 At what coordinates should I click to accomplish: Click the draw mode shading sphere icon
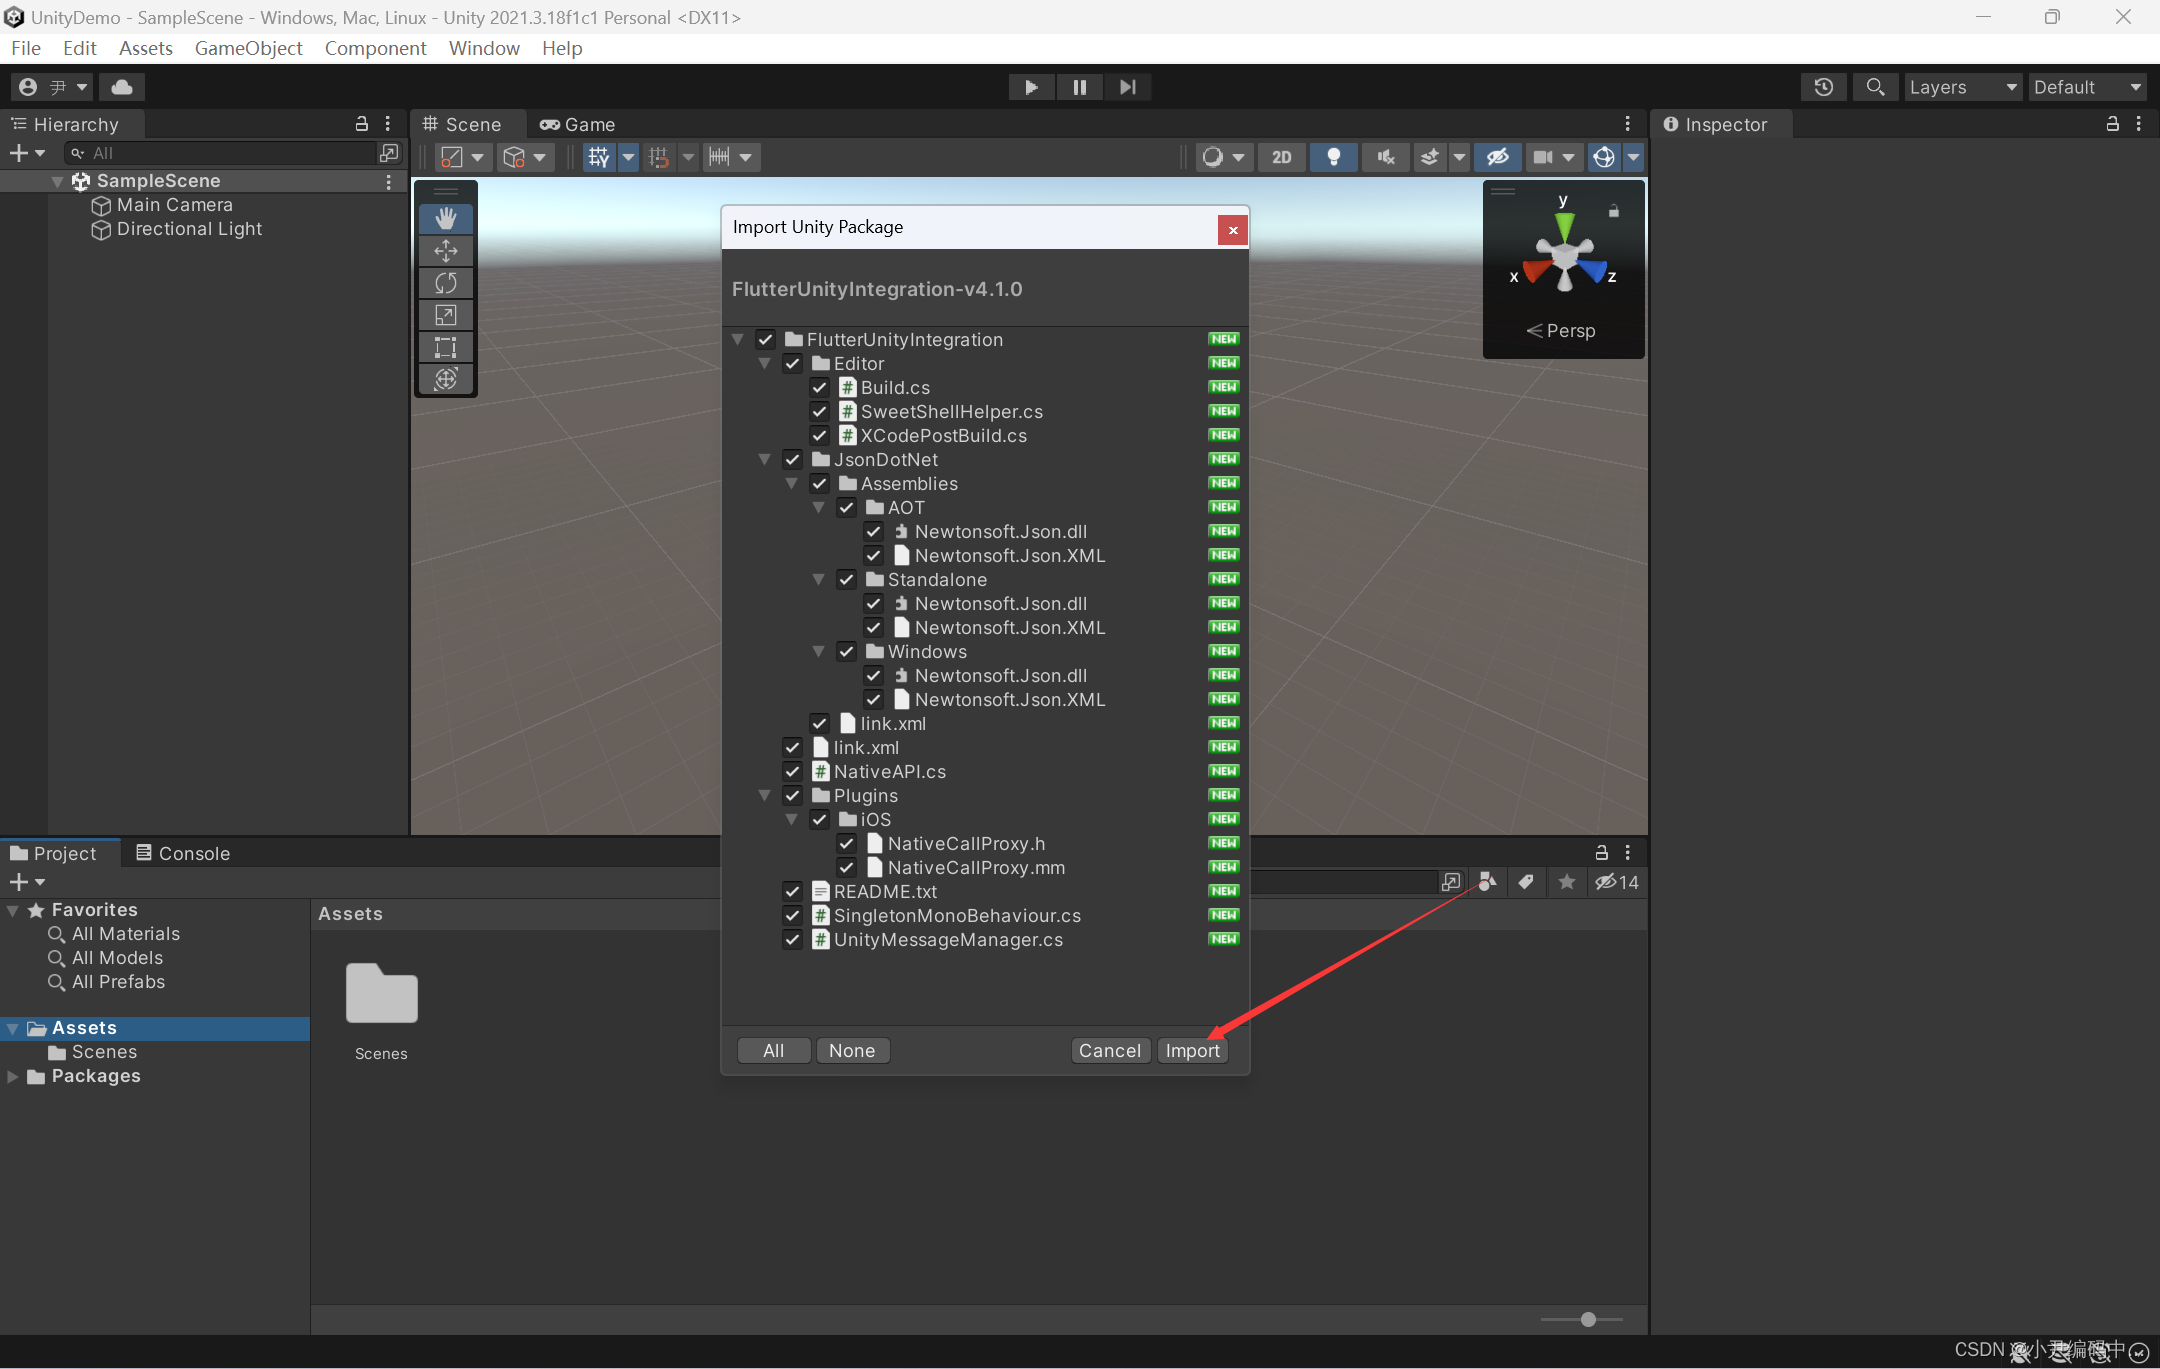(x=1213, y=157)
